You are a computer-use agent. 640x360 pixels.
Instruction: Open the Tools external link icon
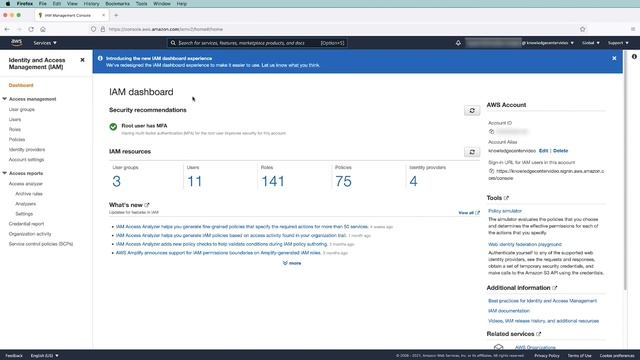(x=507, y=198)
